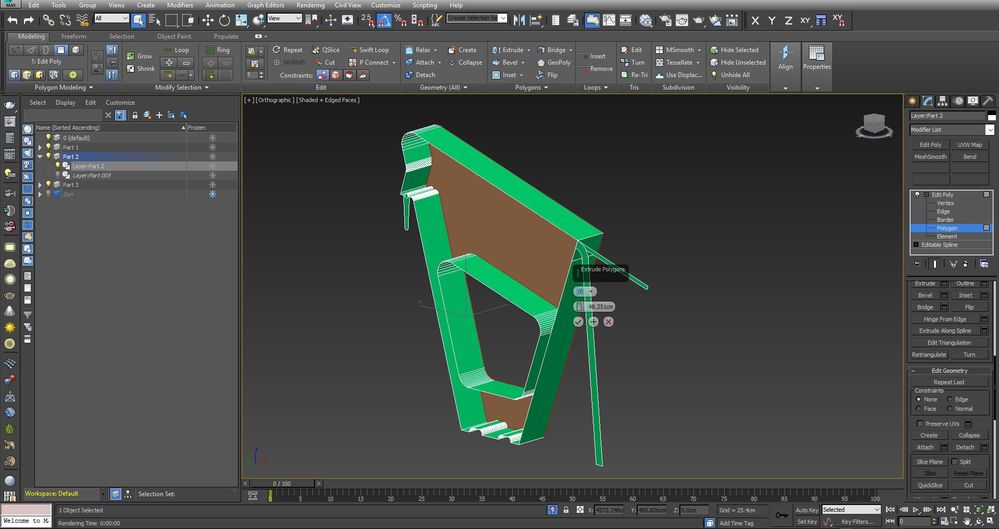Open the Graph Editors menu
999x529 pixels.
pos(265,5)
